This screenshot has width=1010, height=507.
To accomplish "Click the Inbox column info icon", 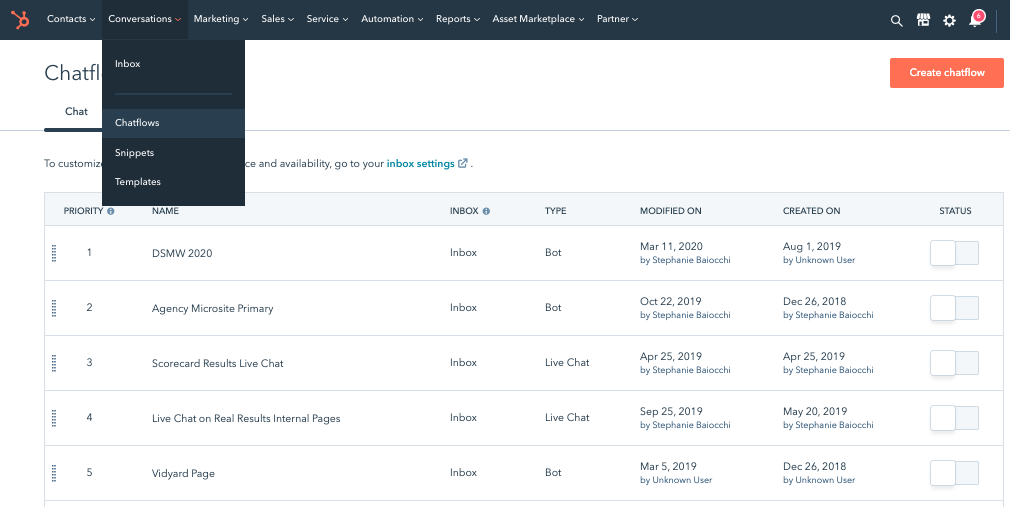I will pyautogui.click(x=486, y=211).
